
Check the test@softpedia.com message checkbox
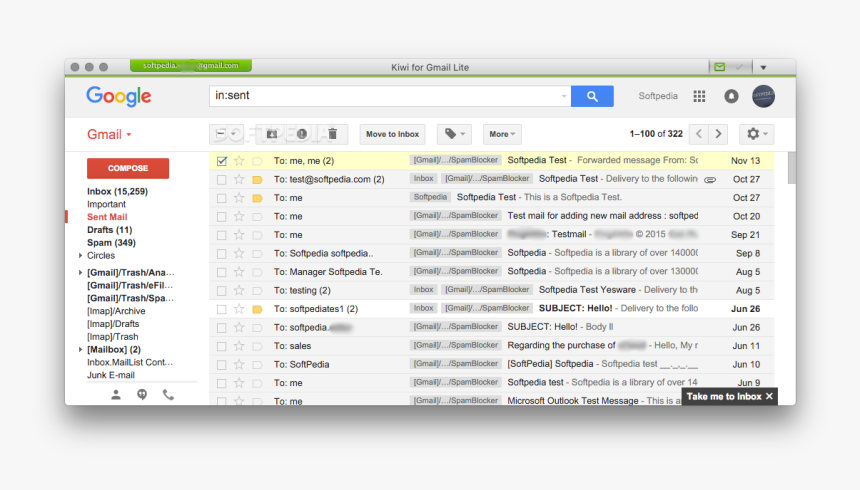(222, 179)
